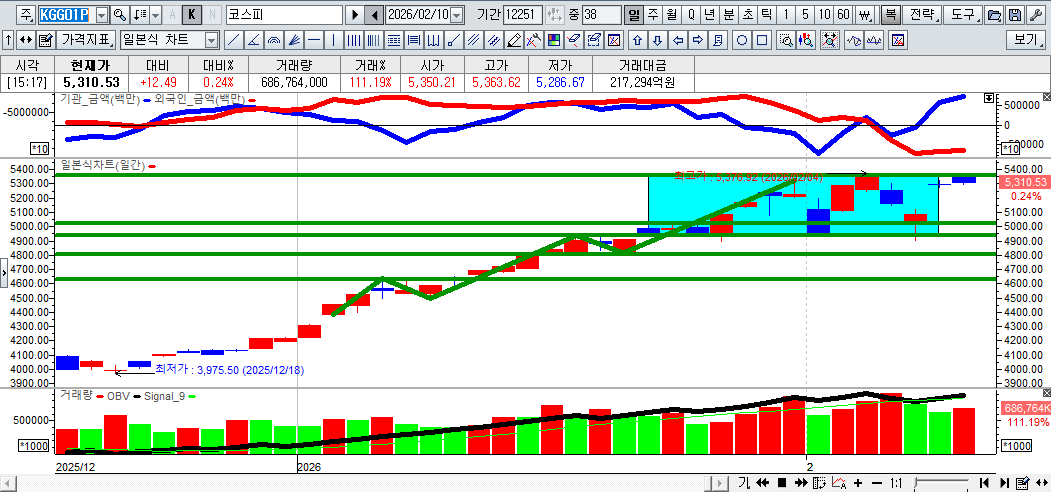1051x492 pixels.
Task: Select the horizontal line drawing tool
Action: [x=314, y=40]
